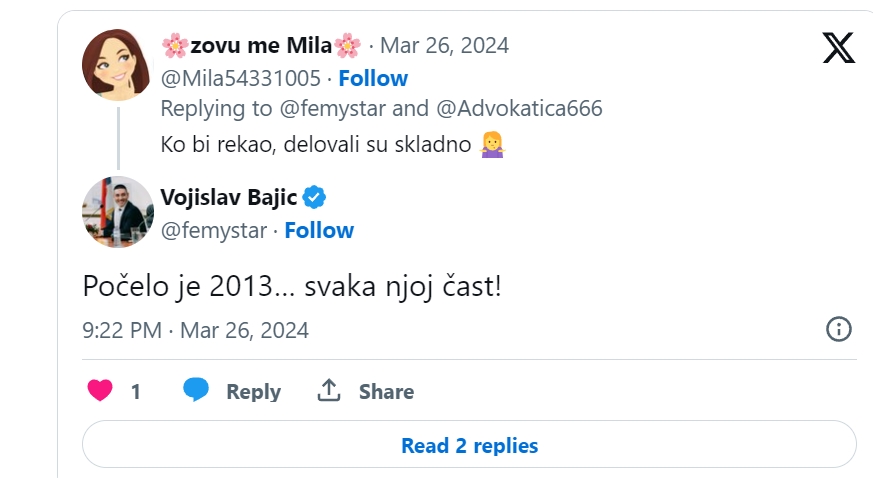This screenshot has width=873, height=478.
Task: Click the @femystar handle under Vojislav Bajic
Action: tap(214, 230)
